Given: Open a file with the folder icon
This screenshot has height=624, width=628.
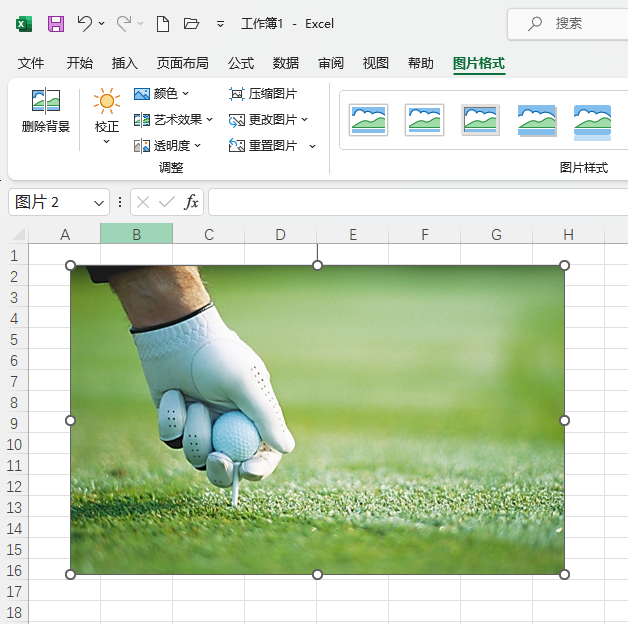Looking at the screenshot, I should coord(191,24).
